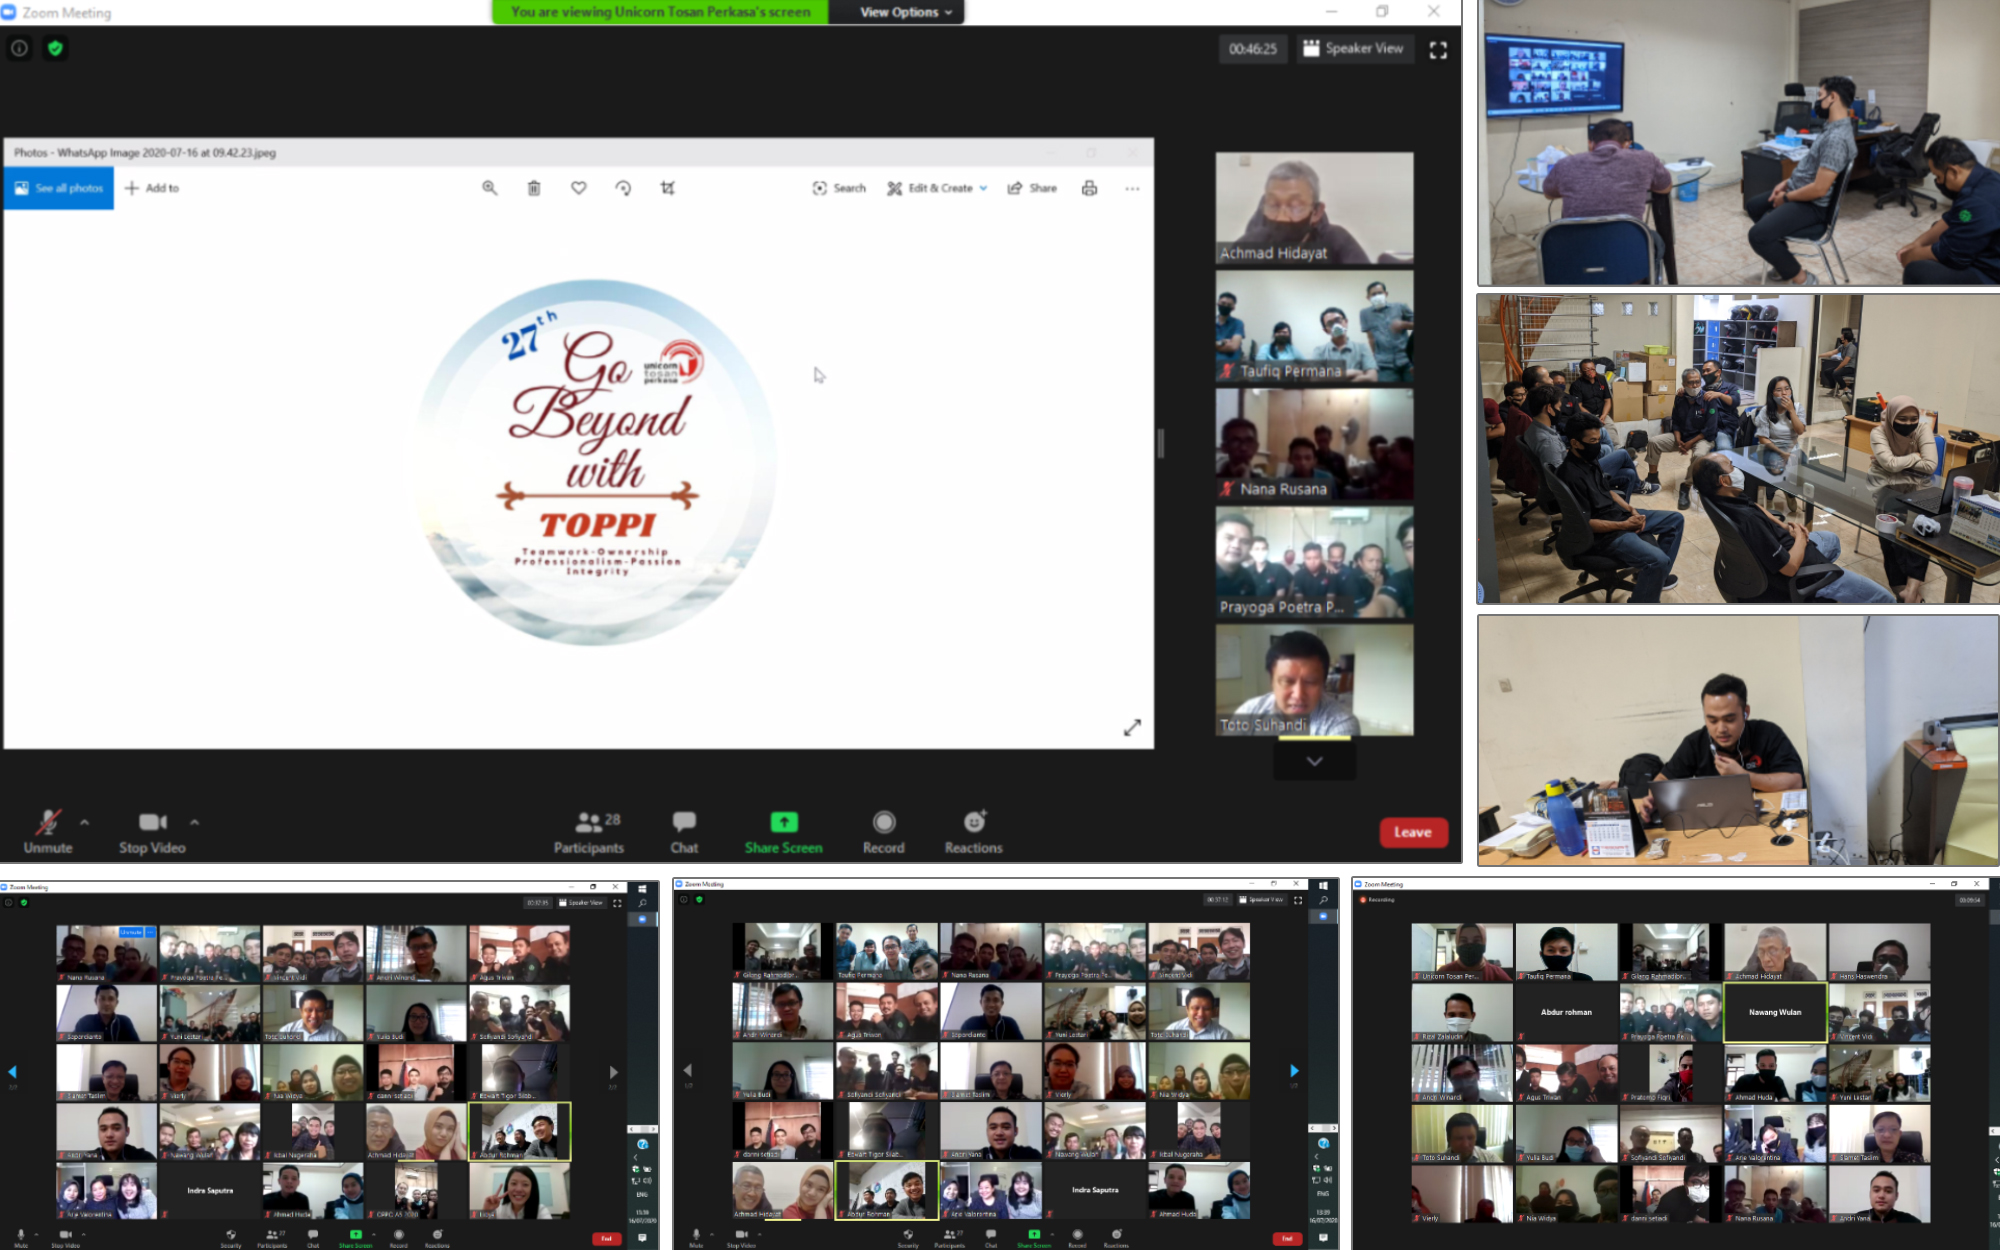The width and height of the screenshot is (2000, 1250).
Task: Select Prayoga Poetra P... video thumbnail
Action: point(1314,562)
